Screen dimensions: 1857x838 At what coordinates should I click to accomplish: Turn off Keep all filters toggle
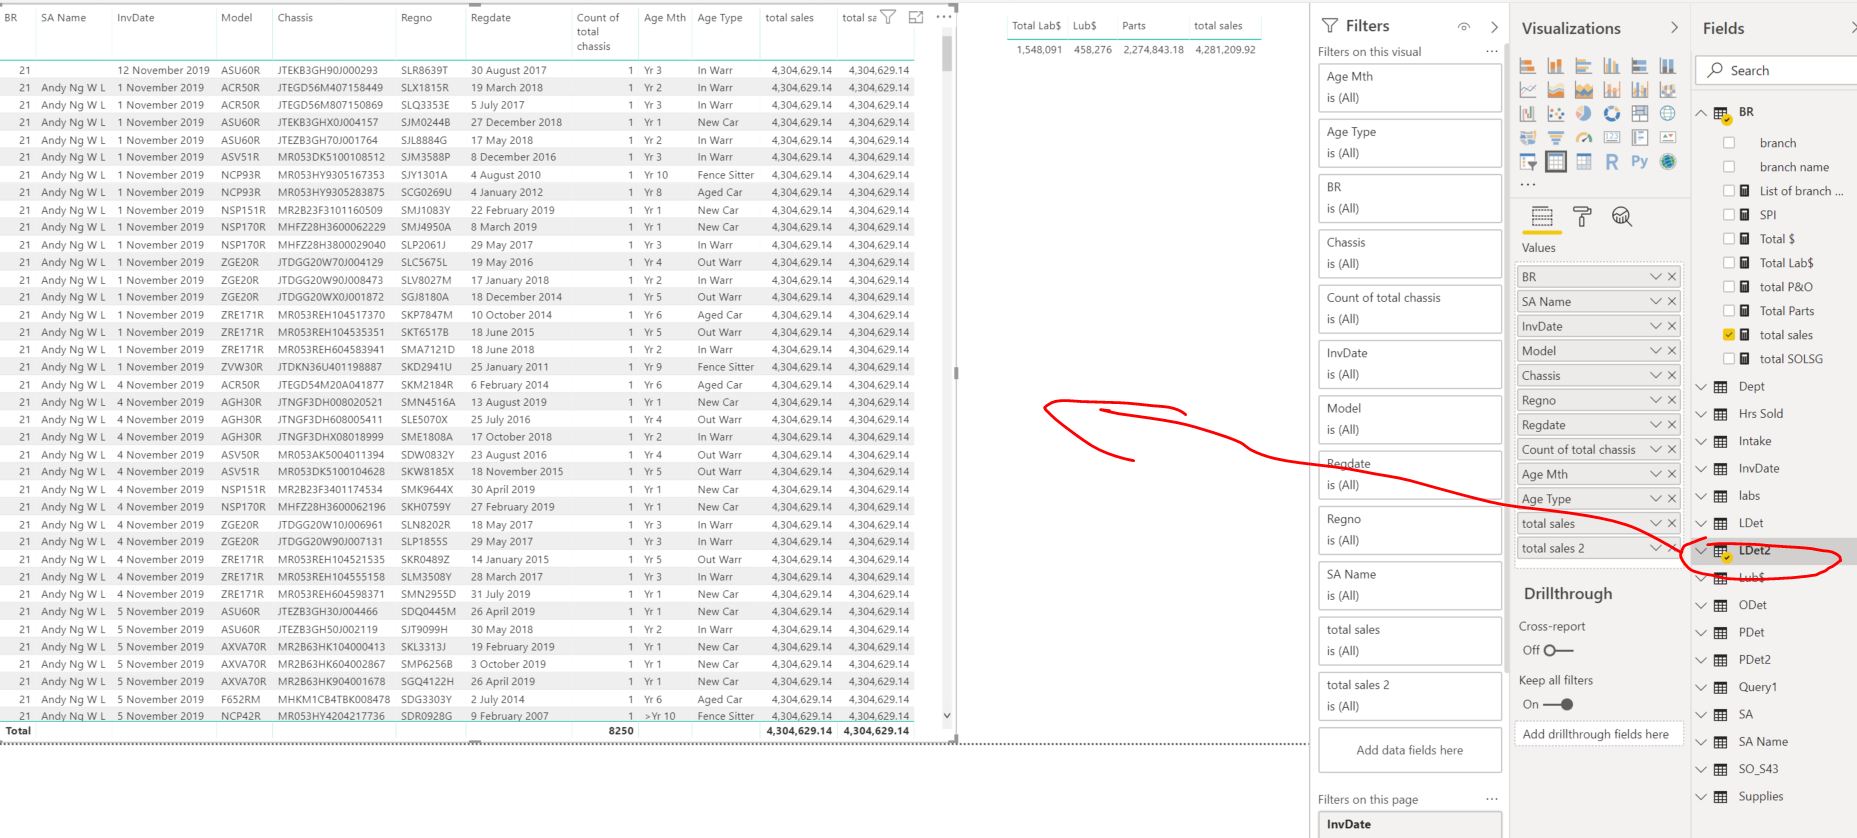[x=1558, y=704]
